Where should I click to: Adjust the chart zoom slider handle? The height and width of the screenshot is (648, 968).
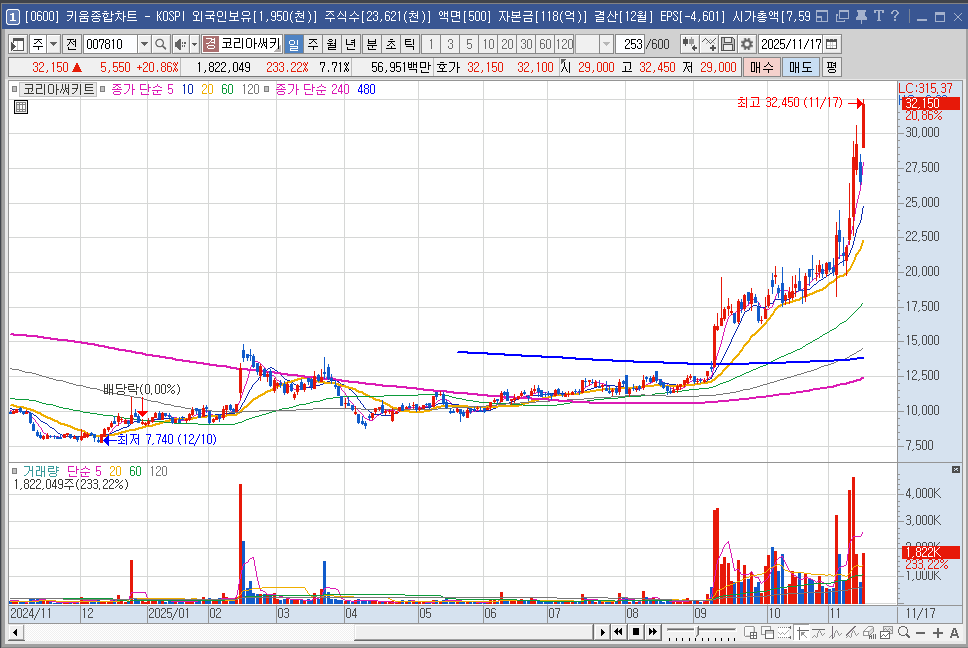(698, 631)
